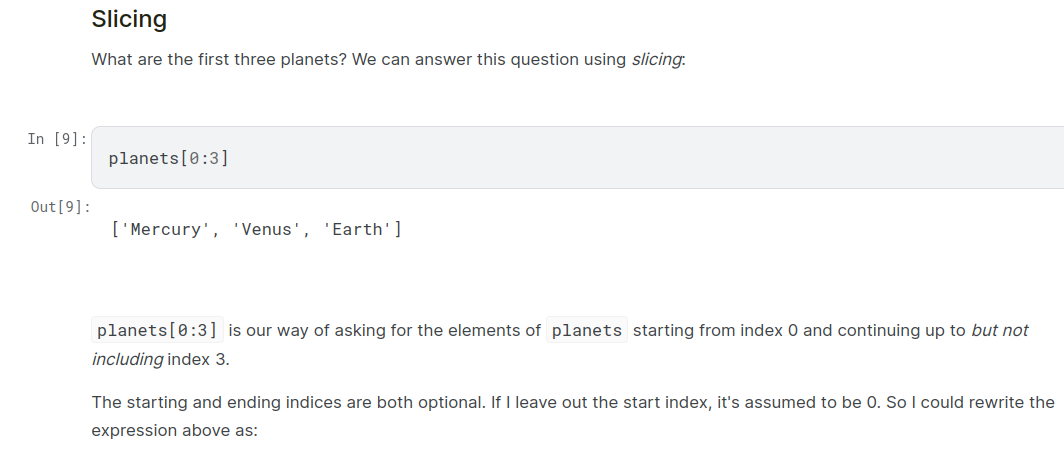1064x462 pixels.
Task: Click the text "expression above as:"
Action: pos(174,431)
